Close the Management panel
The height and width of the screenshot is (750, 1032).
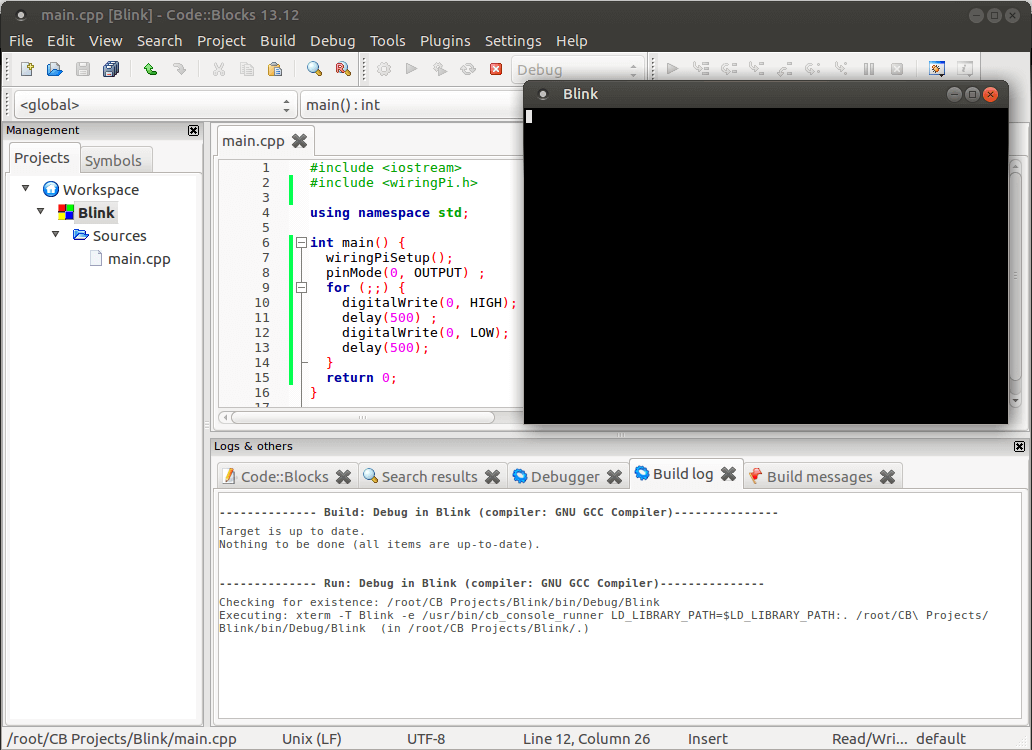(x=194, y=130)
